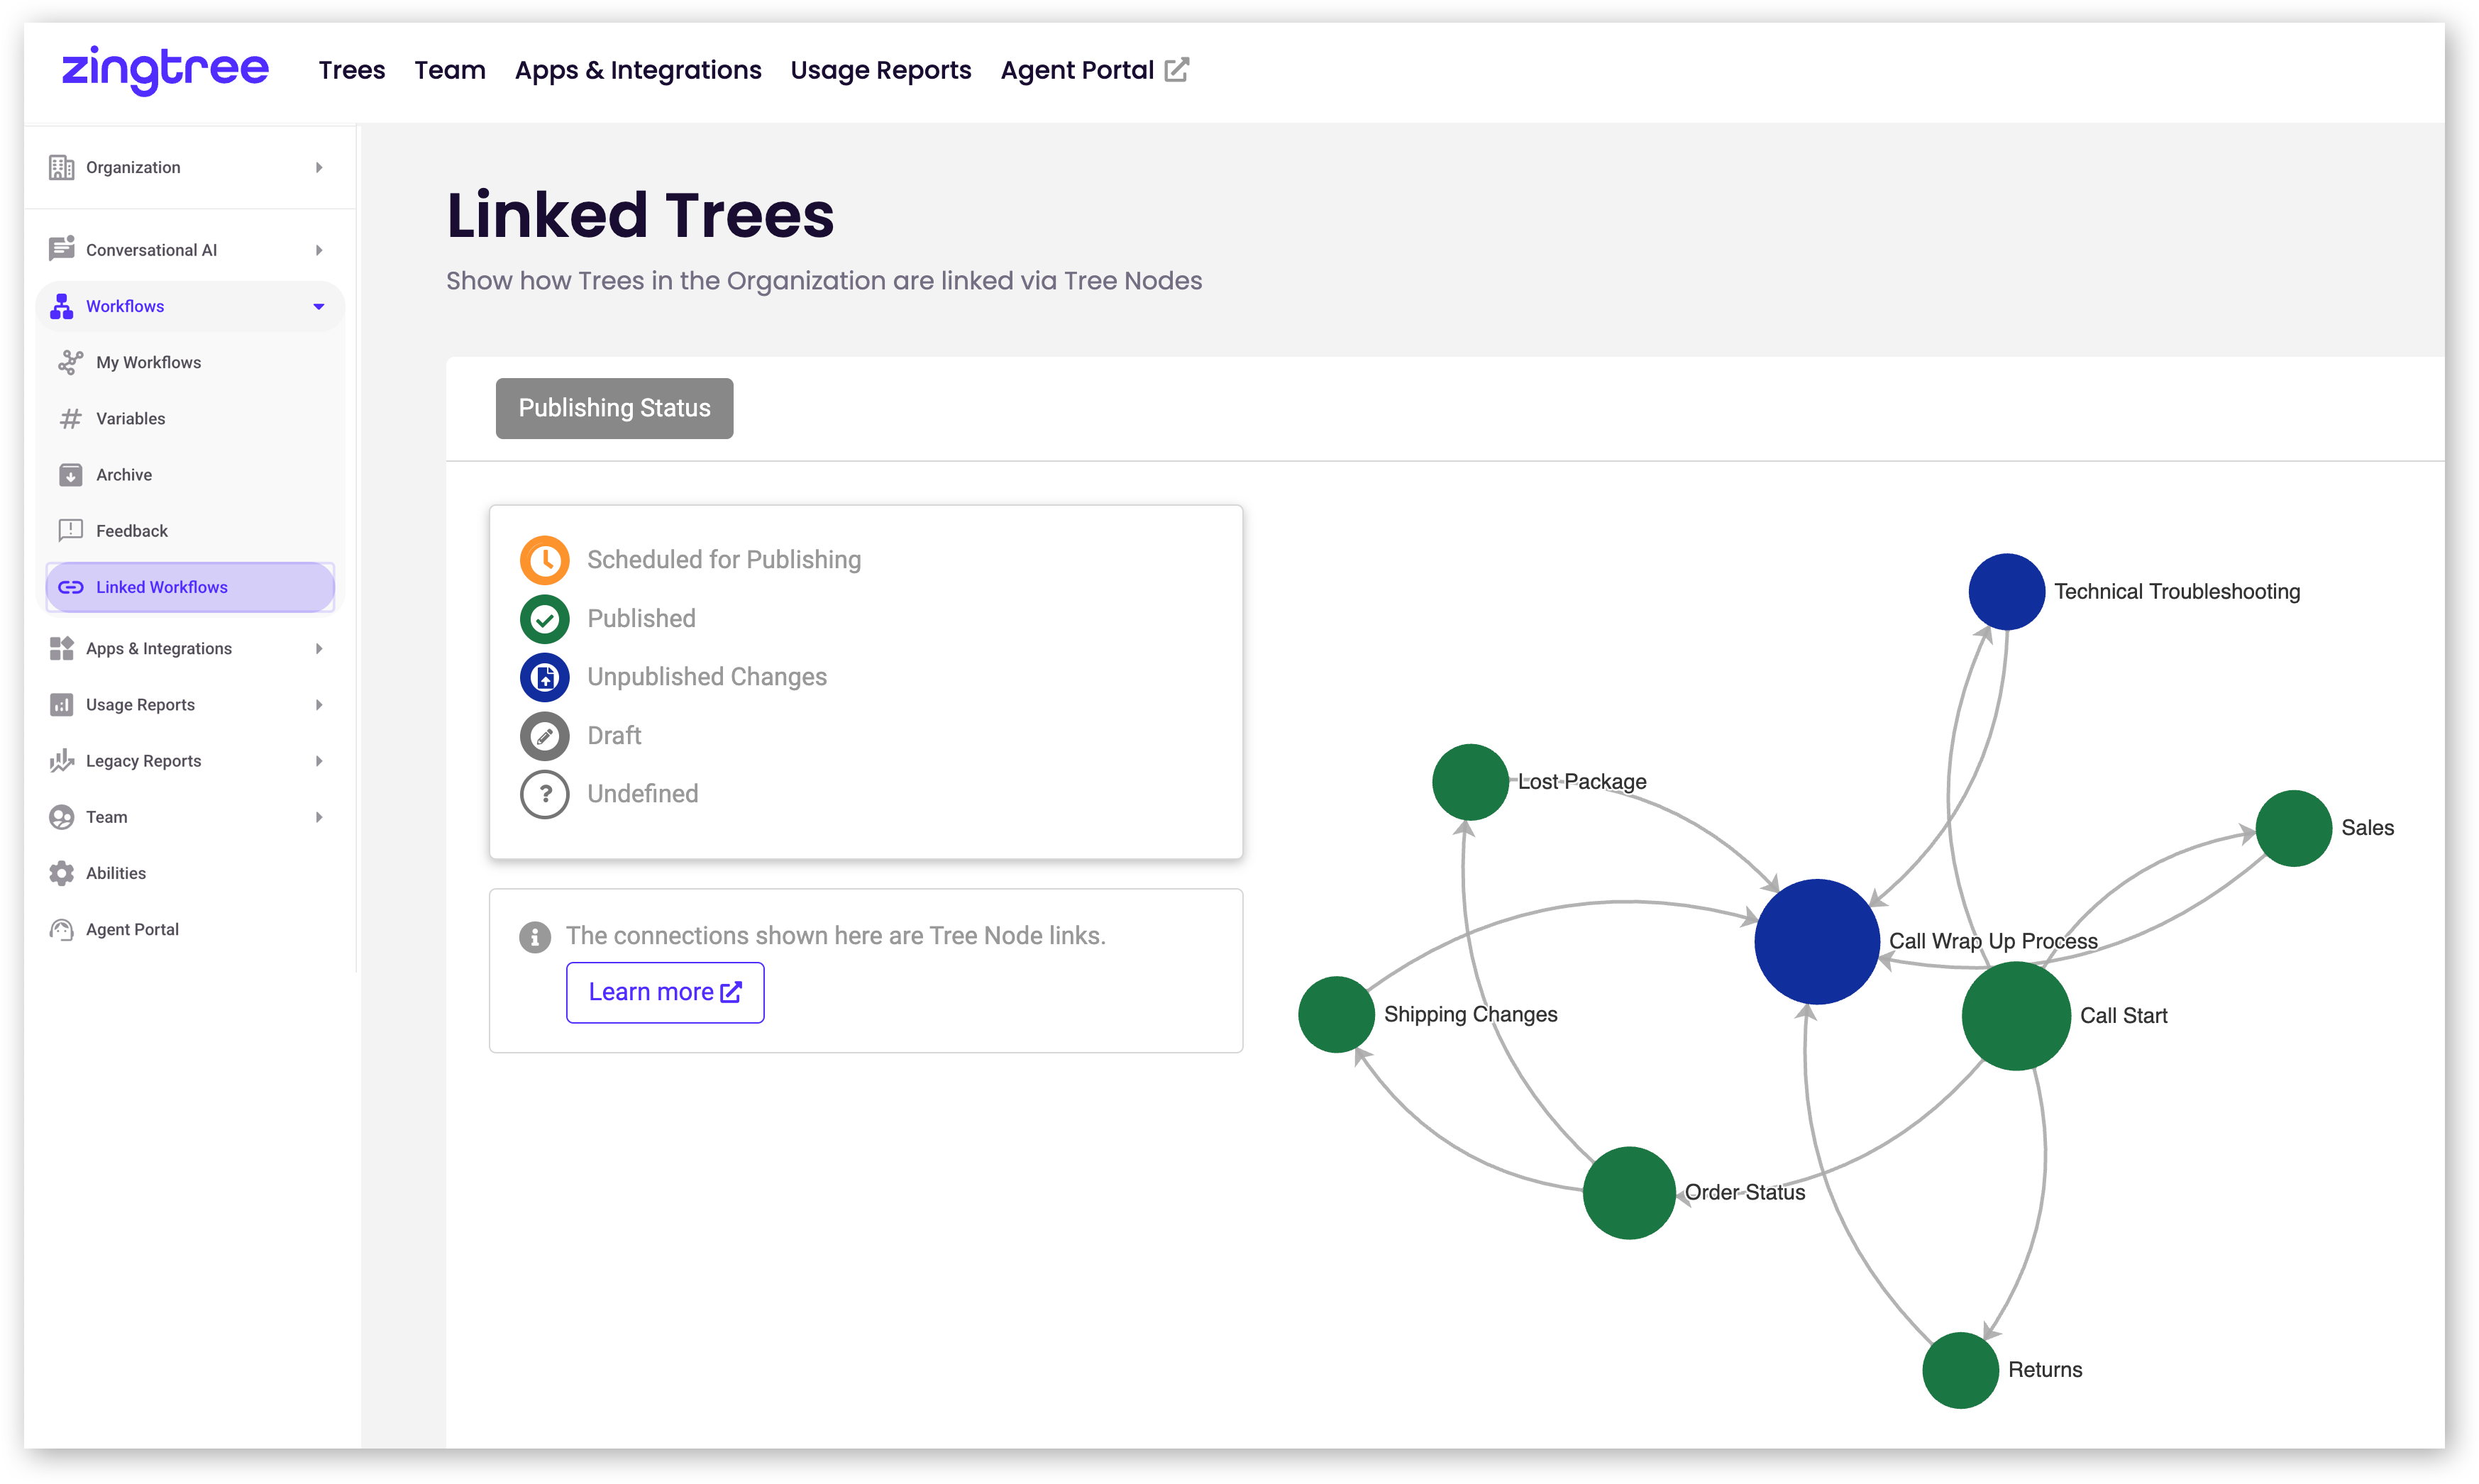The width and height of the screenshot is (2479, 1484).
Task: Click the Draft pencil icon
Action: (544, 736)
